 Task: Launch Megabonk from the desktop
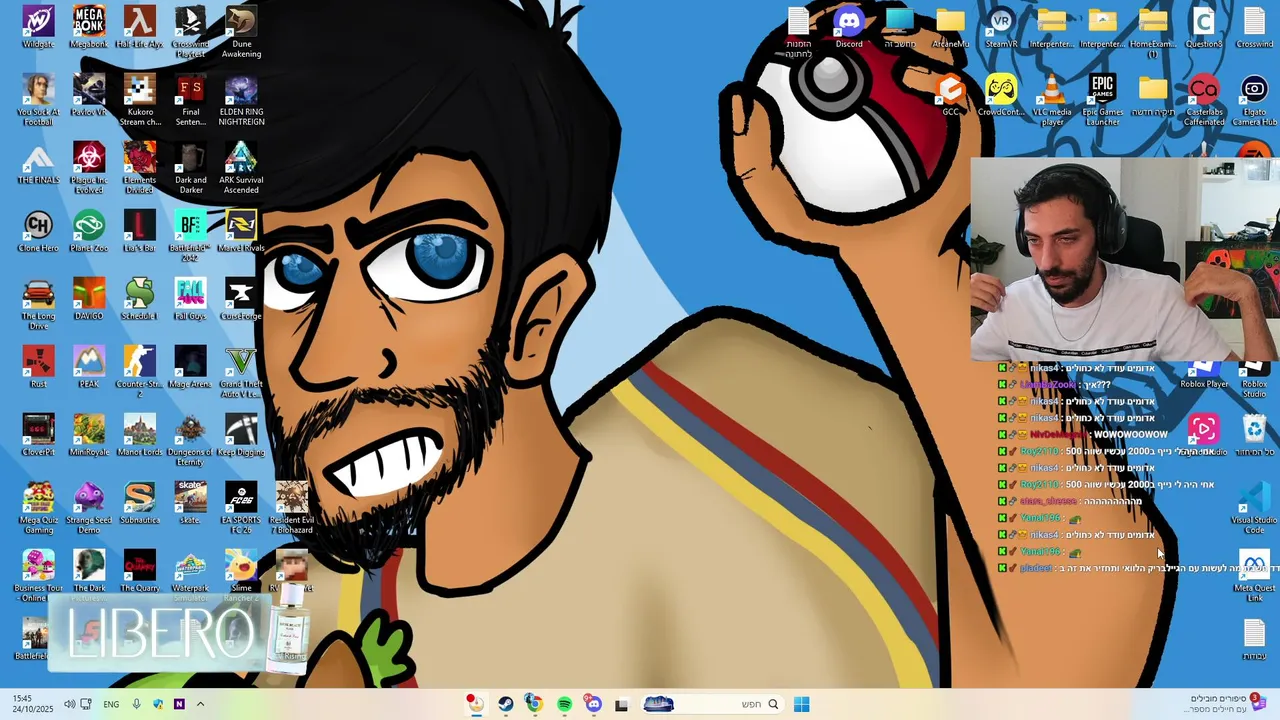(89, 27)
